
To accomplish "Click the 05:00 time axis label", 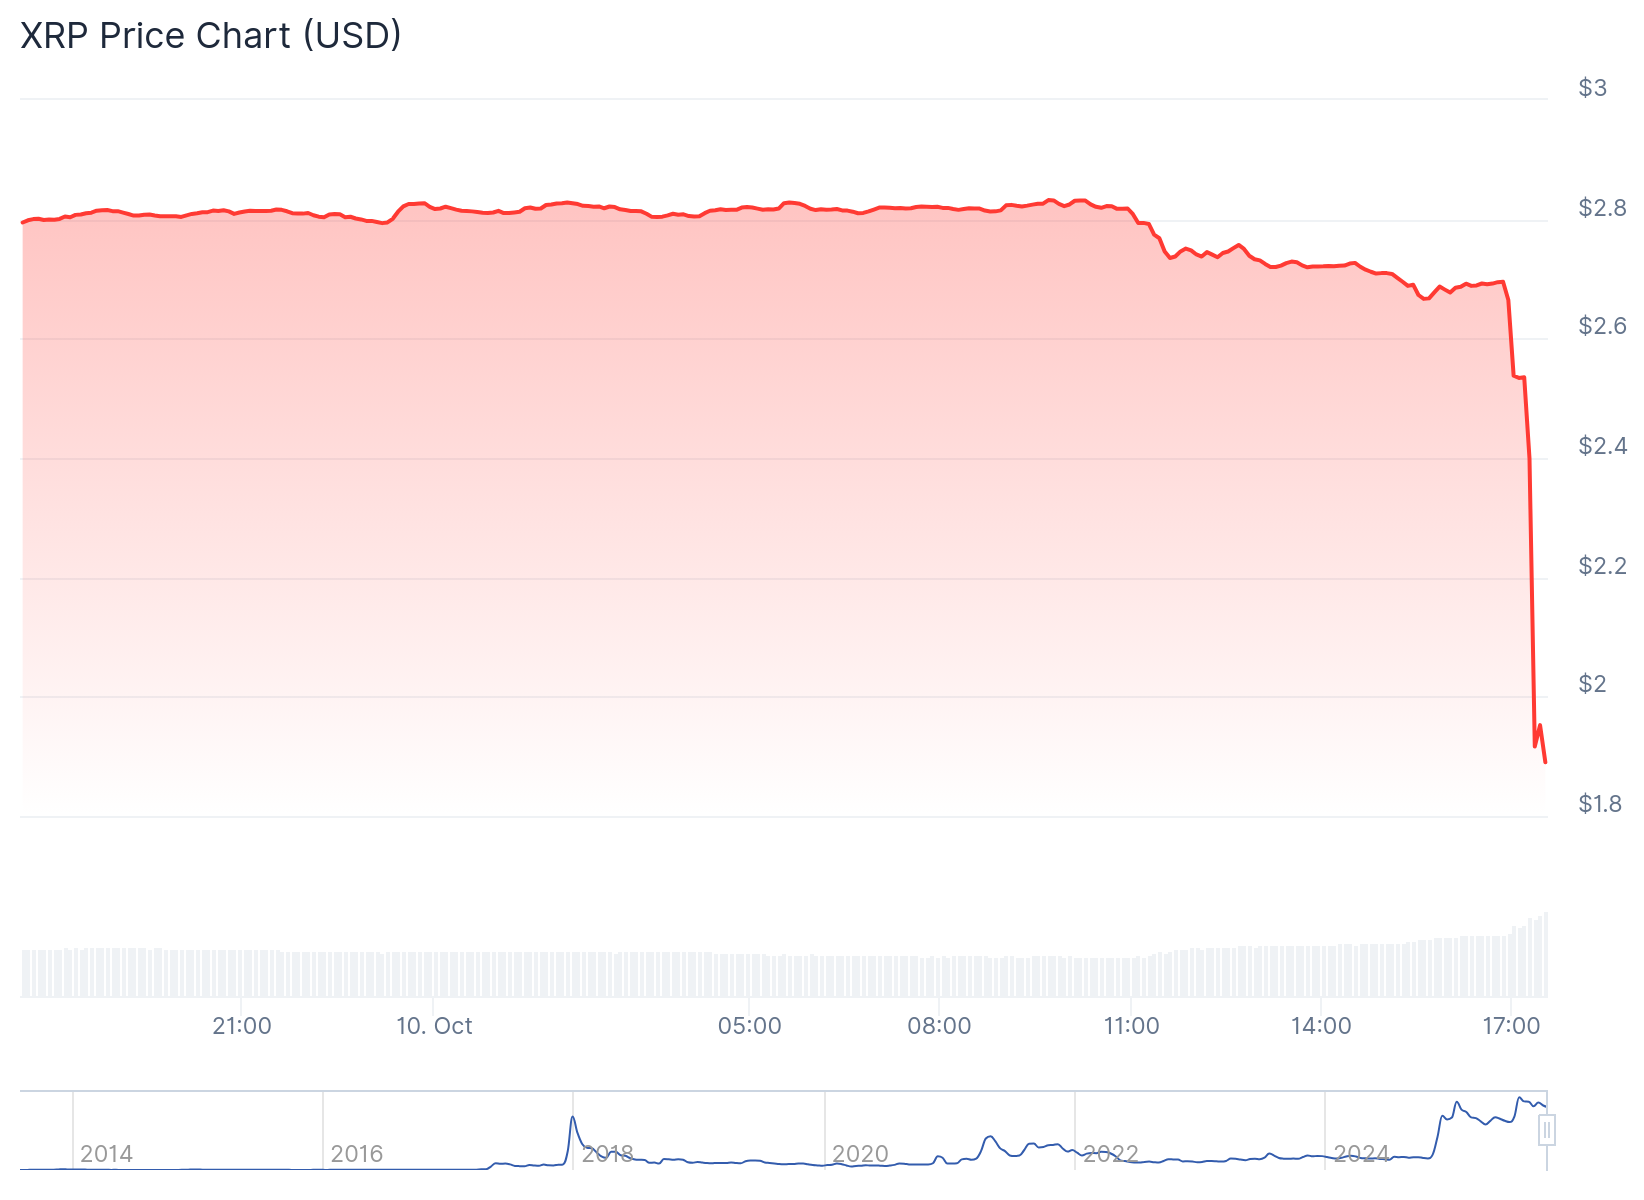I will (x=749, y=1026).
